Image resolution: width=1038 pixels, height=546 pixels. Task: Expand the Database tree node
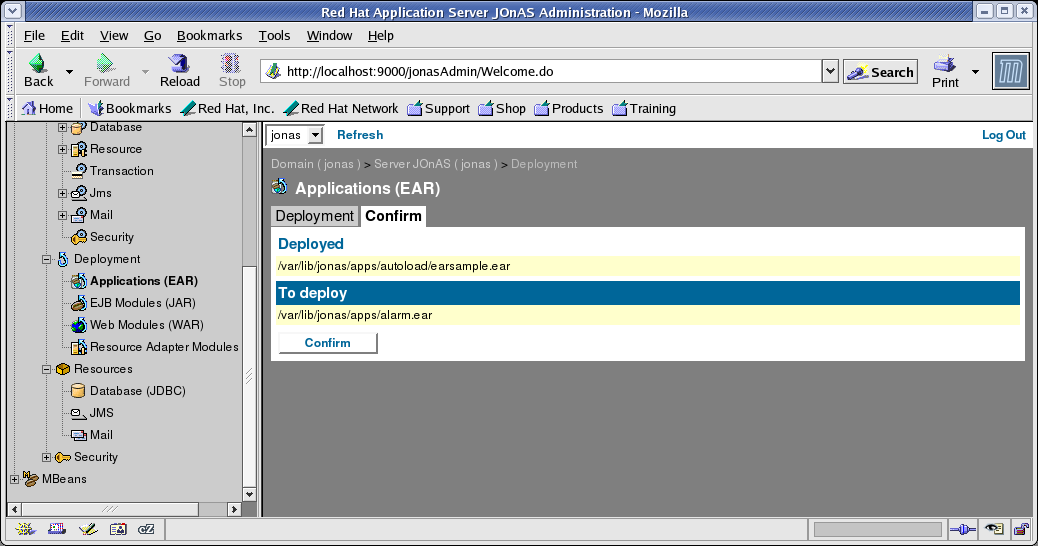(x=62, y=127)
